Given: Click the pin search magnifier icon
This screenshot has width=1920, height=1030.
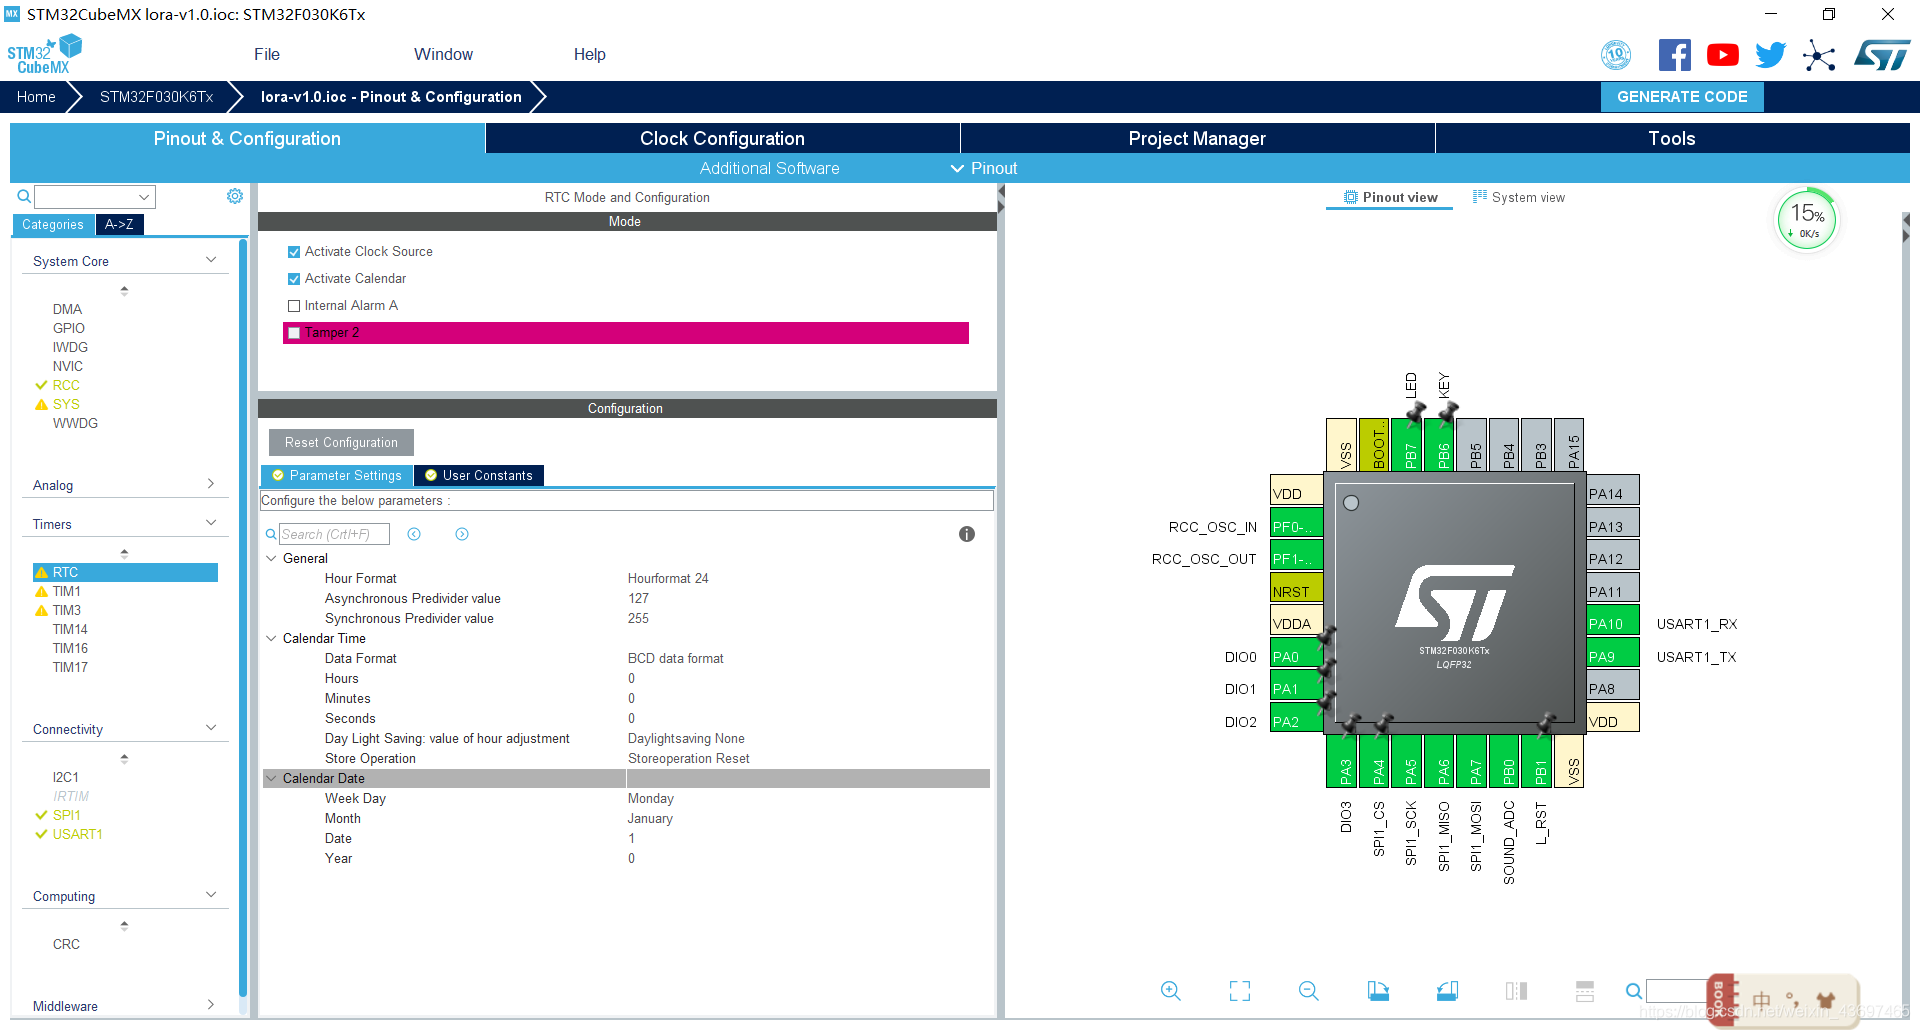Looking at the screenshot, I should (x=1633, y=991).
